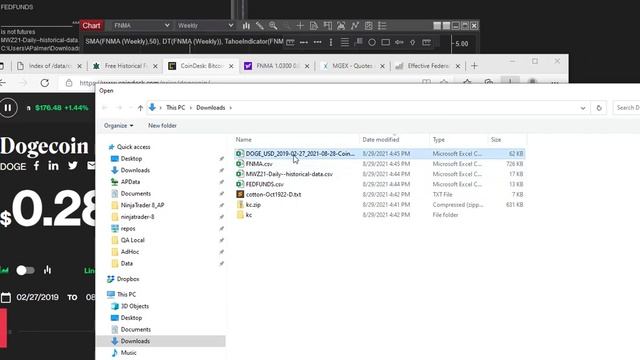640x360 pixels.
Task: Pause the CoinDesk ticker playback
Action: click(x=8, y=108)
